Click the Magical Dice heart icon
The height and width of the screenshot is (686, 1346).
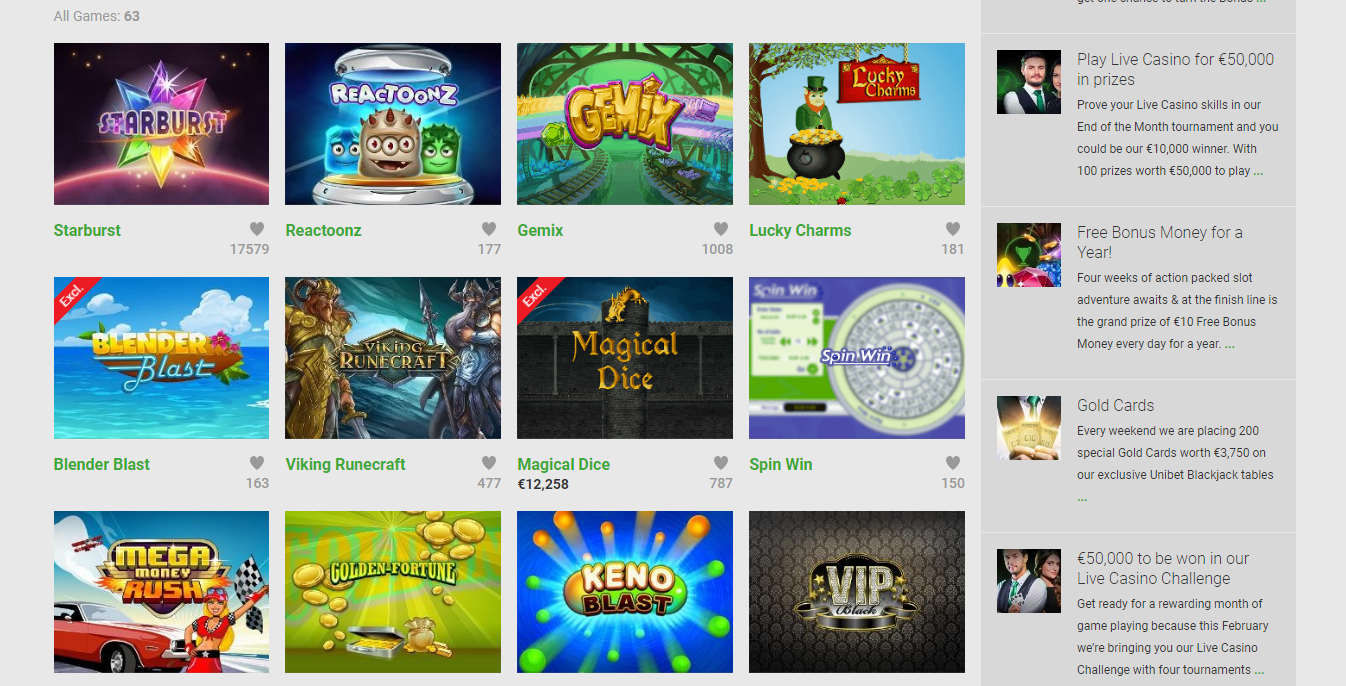(x=721, y=463)
